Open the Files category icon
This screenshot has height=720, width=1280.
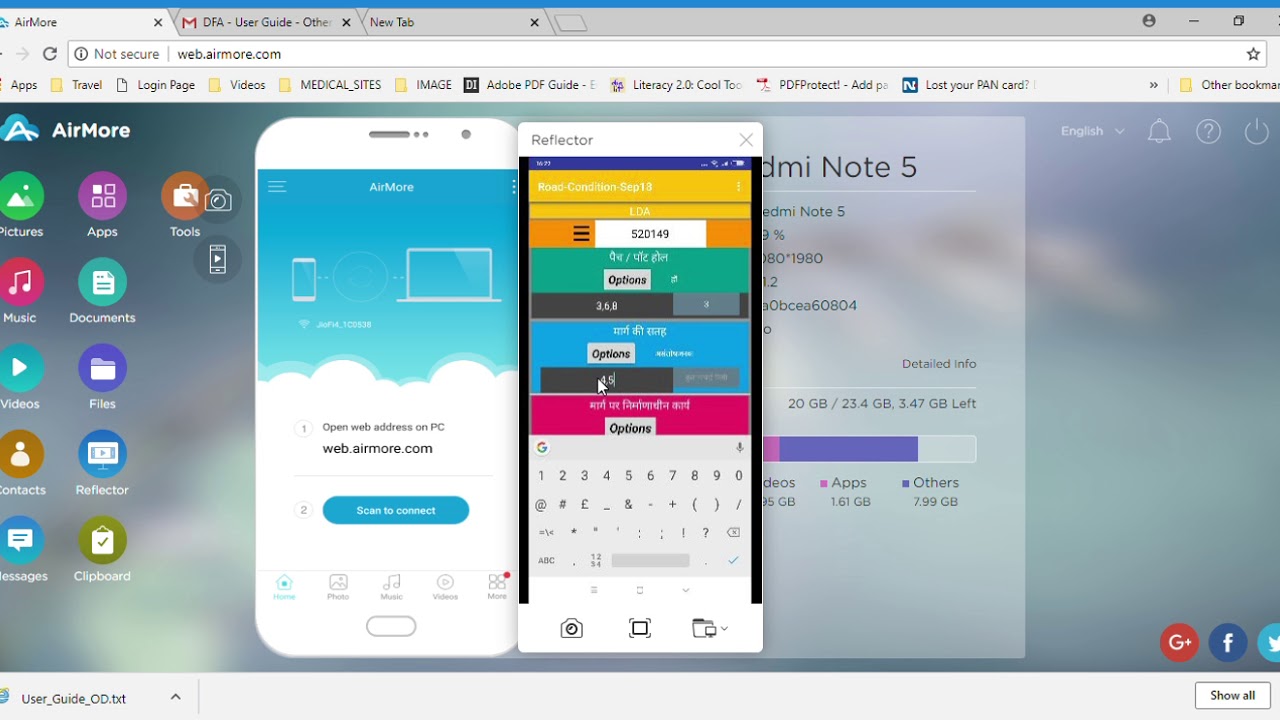coord(102,368)
